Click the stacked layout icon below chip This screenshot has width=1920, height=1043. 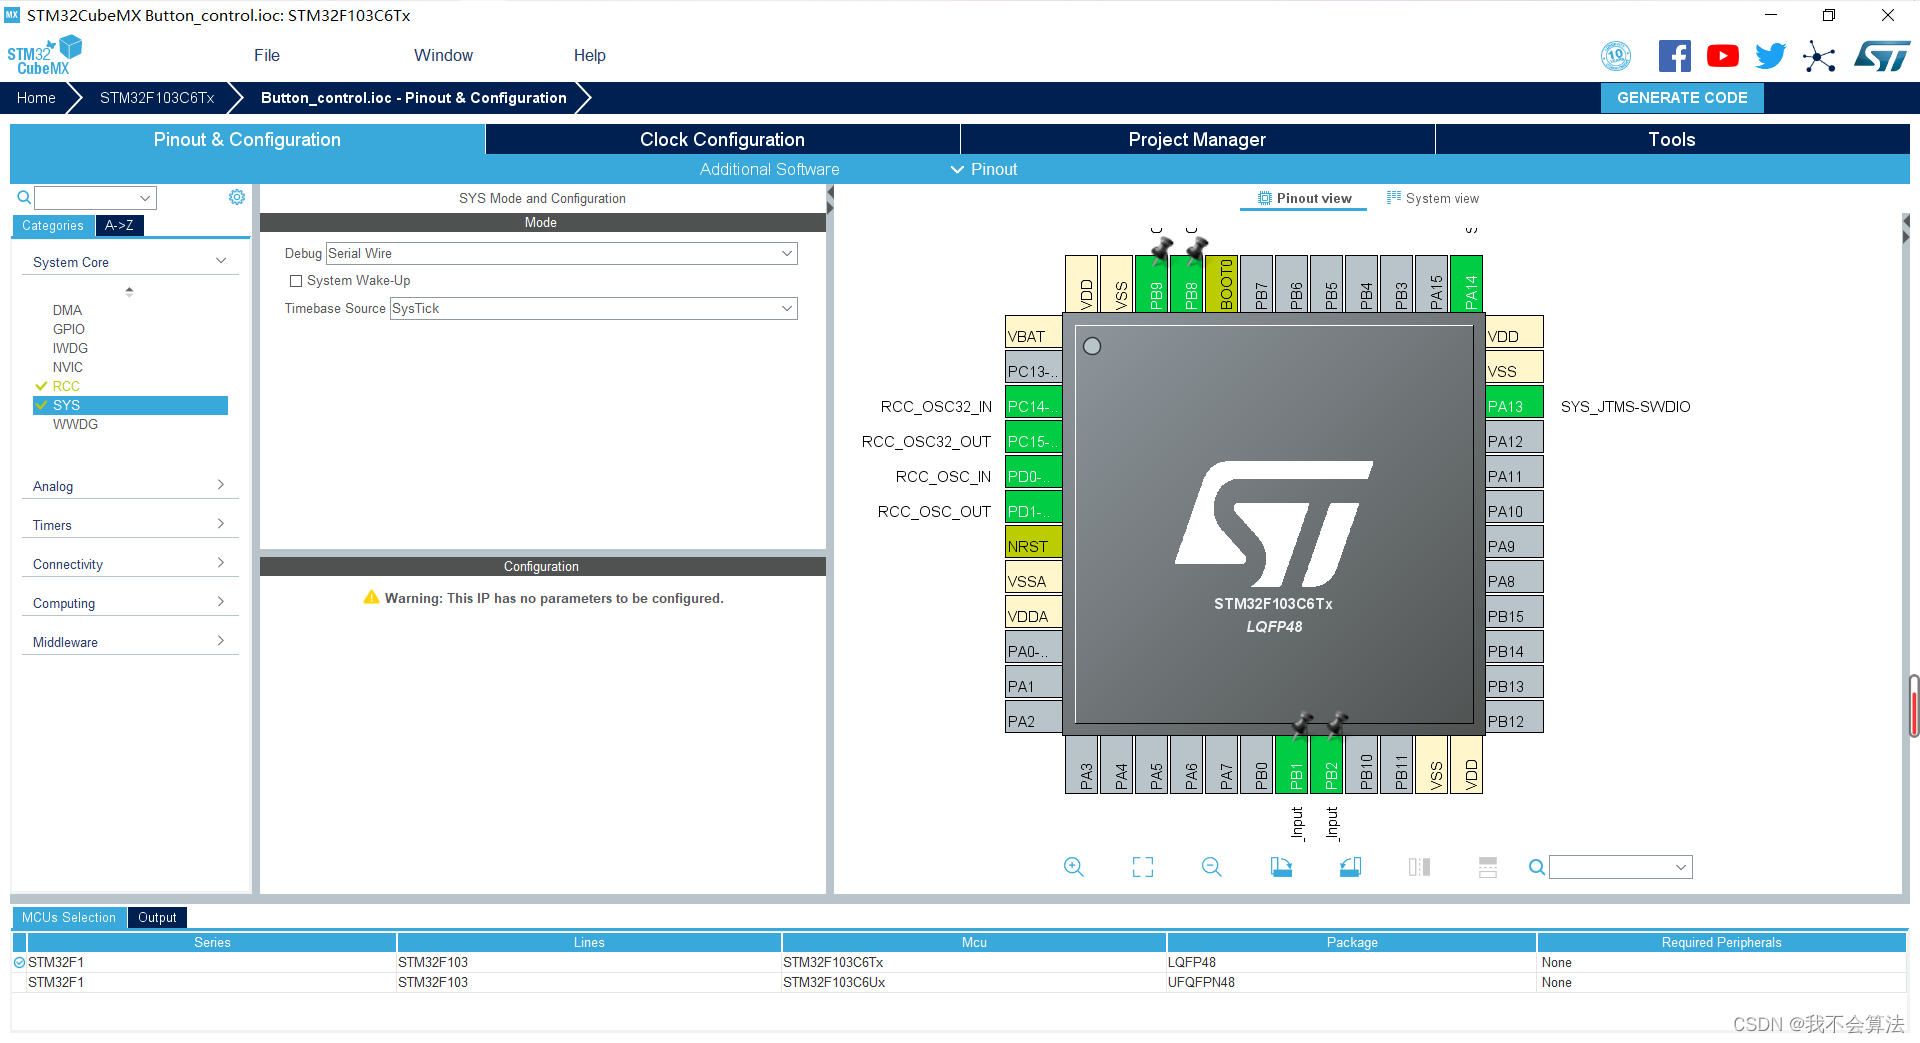pyautogui.click(x=1488, y=867)
